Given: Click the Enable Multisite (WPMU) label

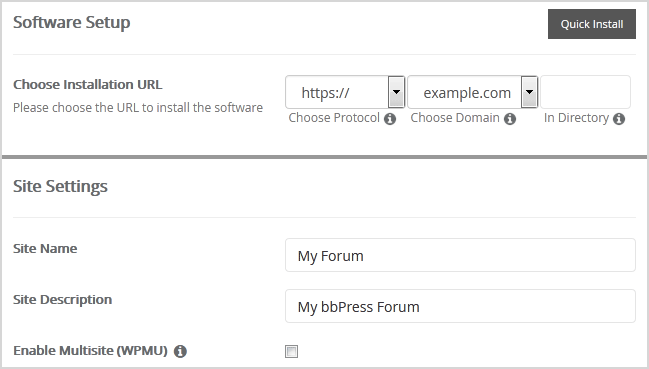Looking at the screenshot, I should pos(90,350).
